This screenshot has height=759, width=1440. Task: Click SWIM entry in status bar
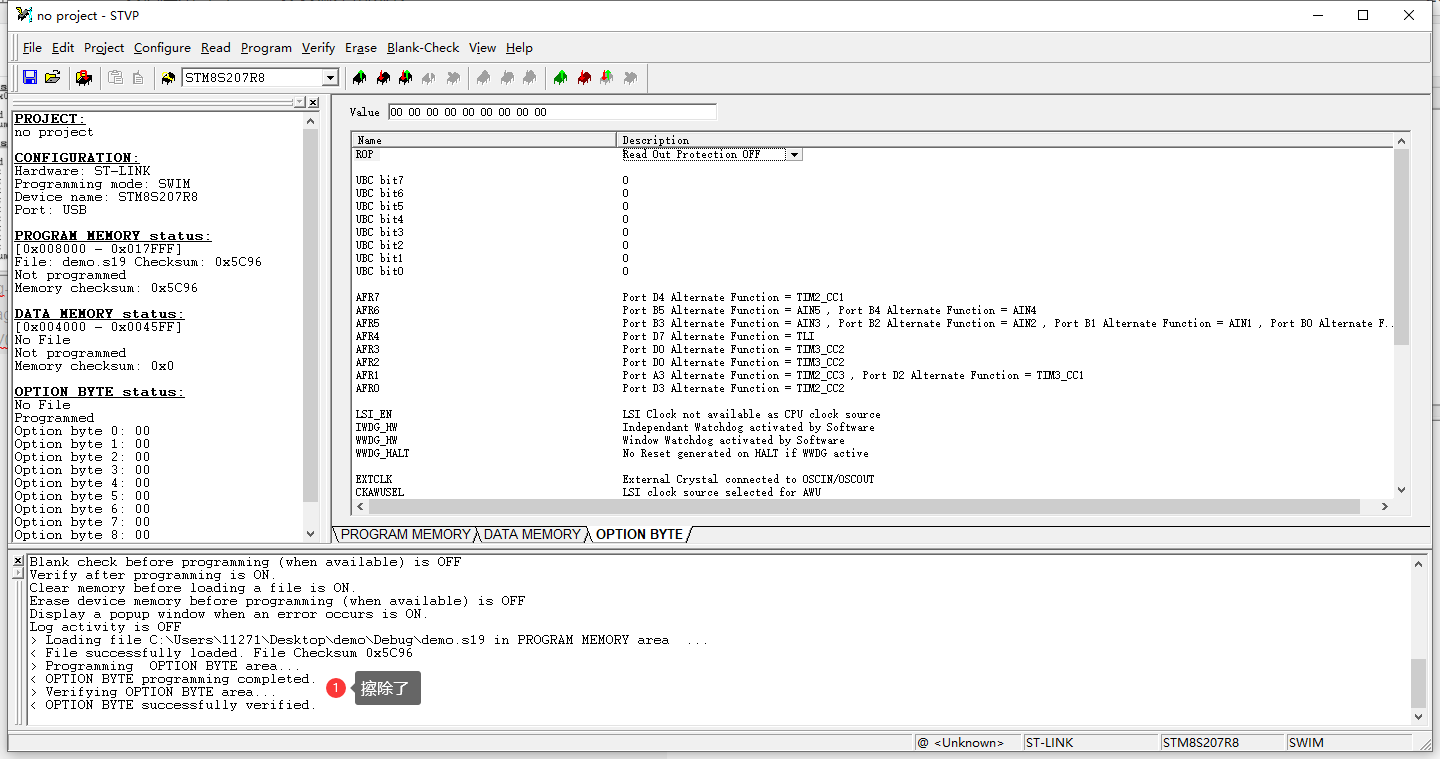click(x=1347, y=743)
